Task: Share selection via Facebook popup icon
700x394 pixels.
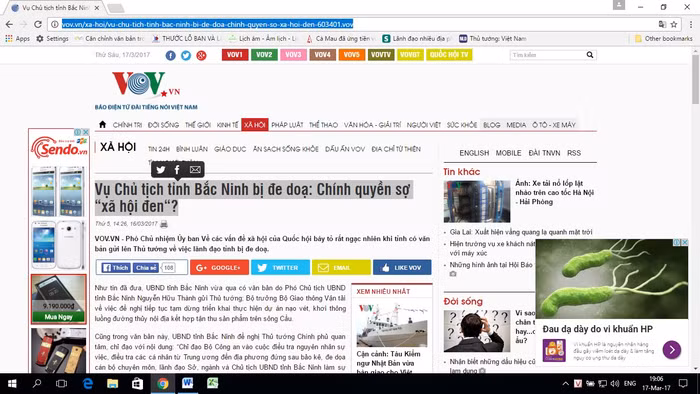Action: [177, 170]
